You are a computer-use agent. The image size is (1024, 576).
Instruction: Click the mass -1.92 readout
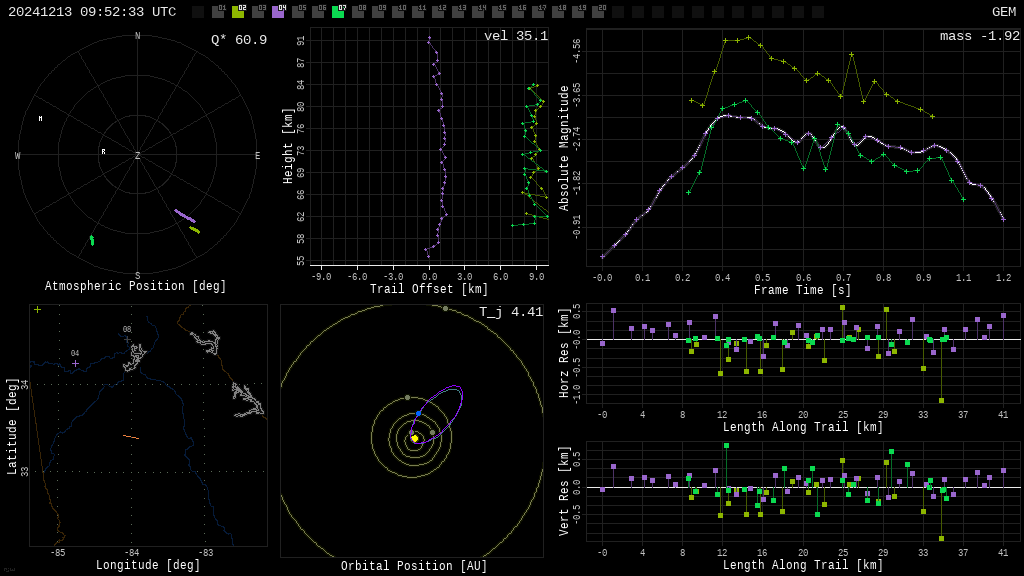(x=979, y=37)
